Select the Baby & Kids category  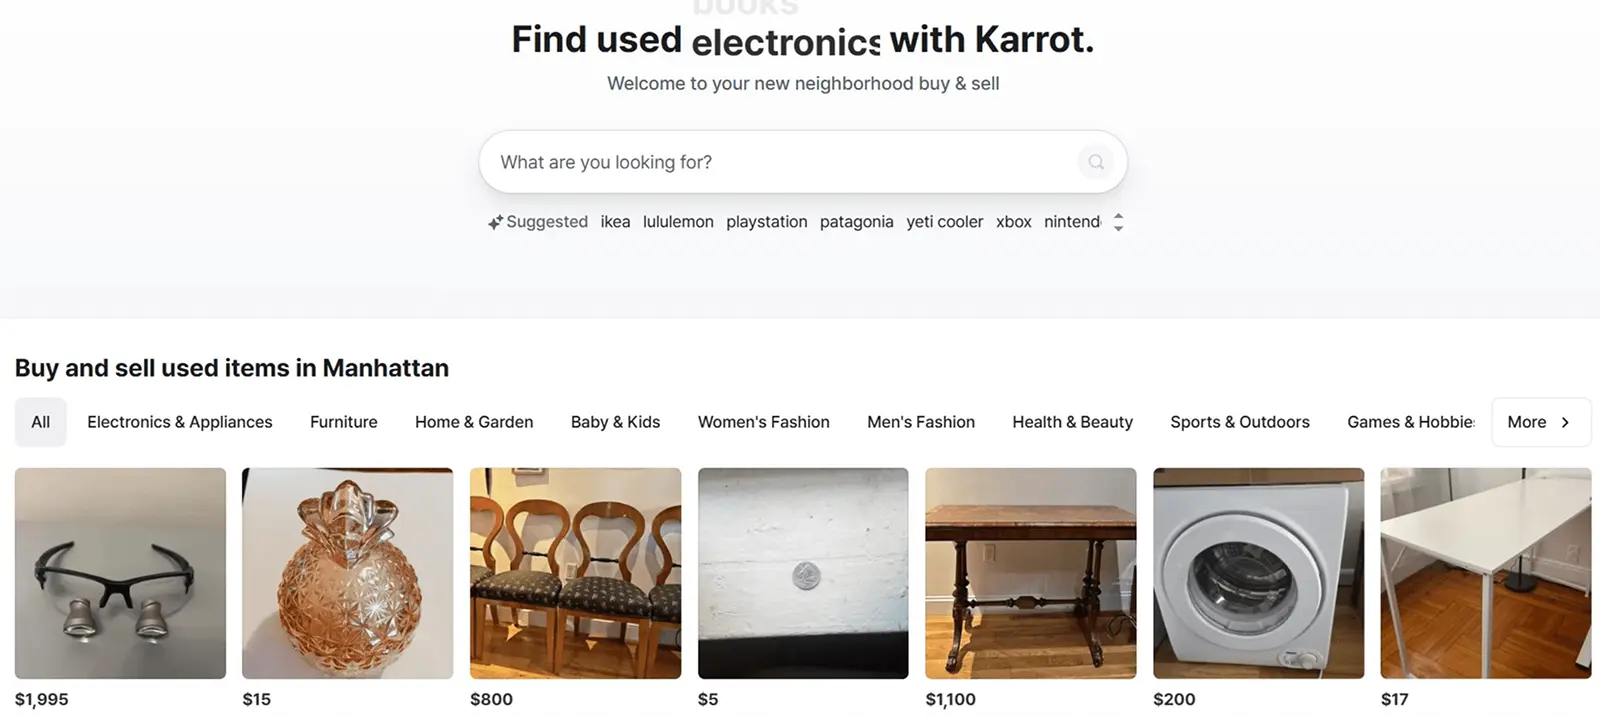tap(615, 422)
